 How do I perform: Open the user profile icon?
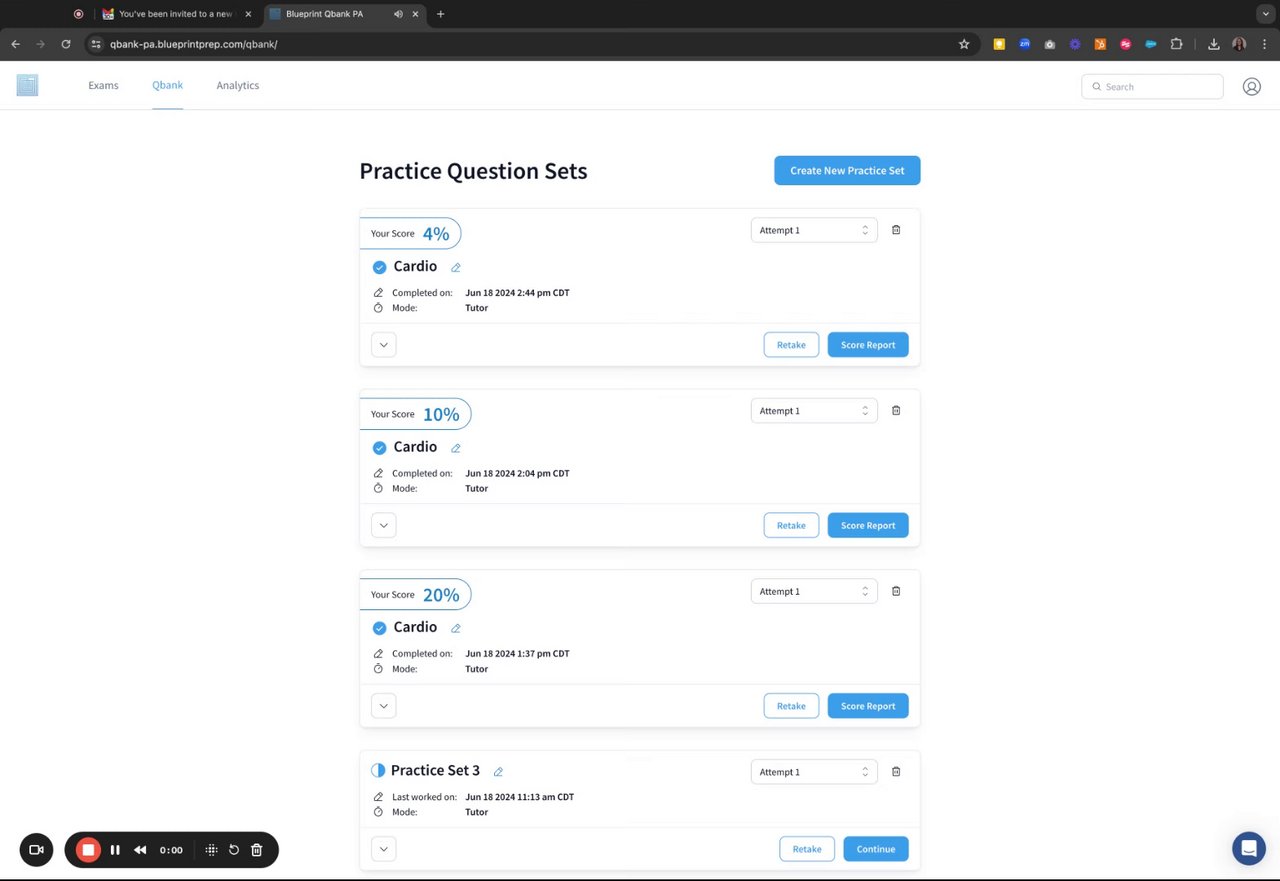click(x=1251, y=87)
